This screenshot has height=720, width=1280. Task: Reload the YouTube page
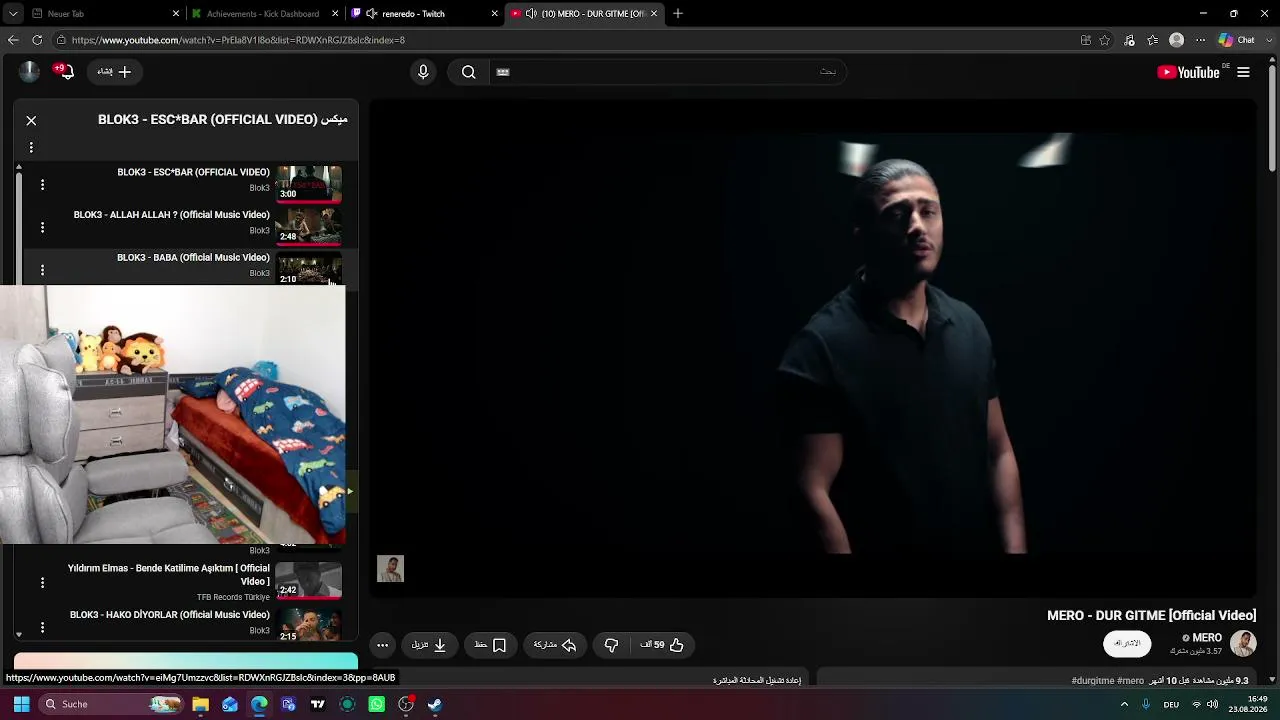coord(37,40)
